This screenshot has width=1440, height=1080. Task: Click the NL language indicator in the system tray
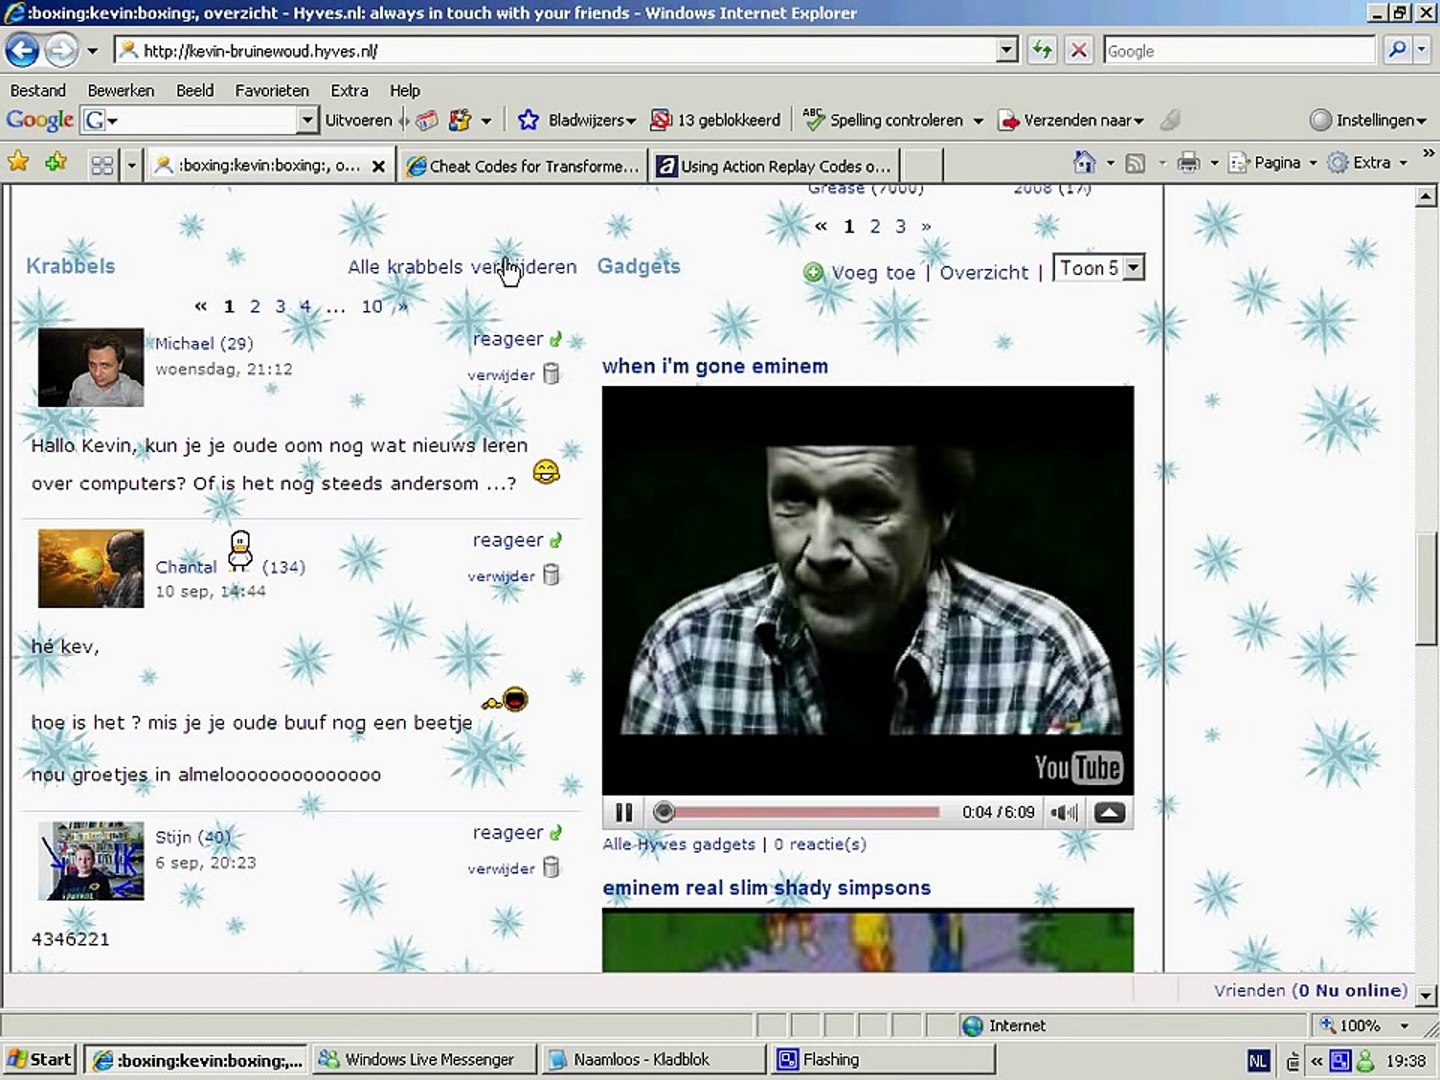(x=1258, y=1061)
